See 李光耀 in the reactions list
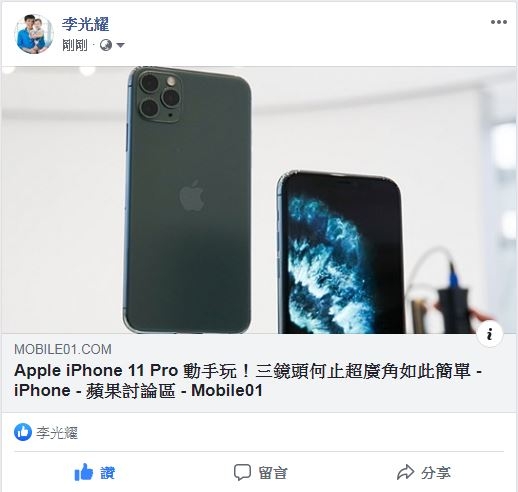Screen dimensions: 518x492 pyautogui.click(x=57, y=433)
